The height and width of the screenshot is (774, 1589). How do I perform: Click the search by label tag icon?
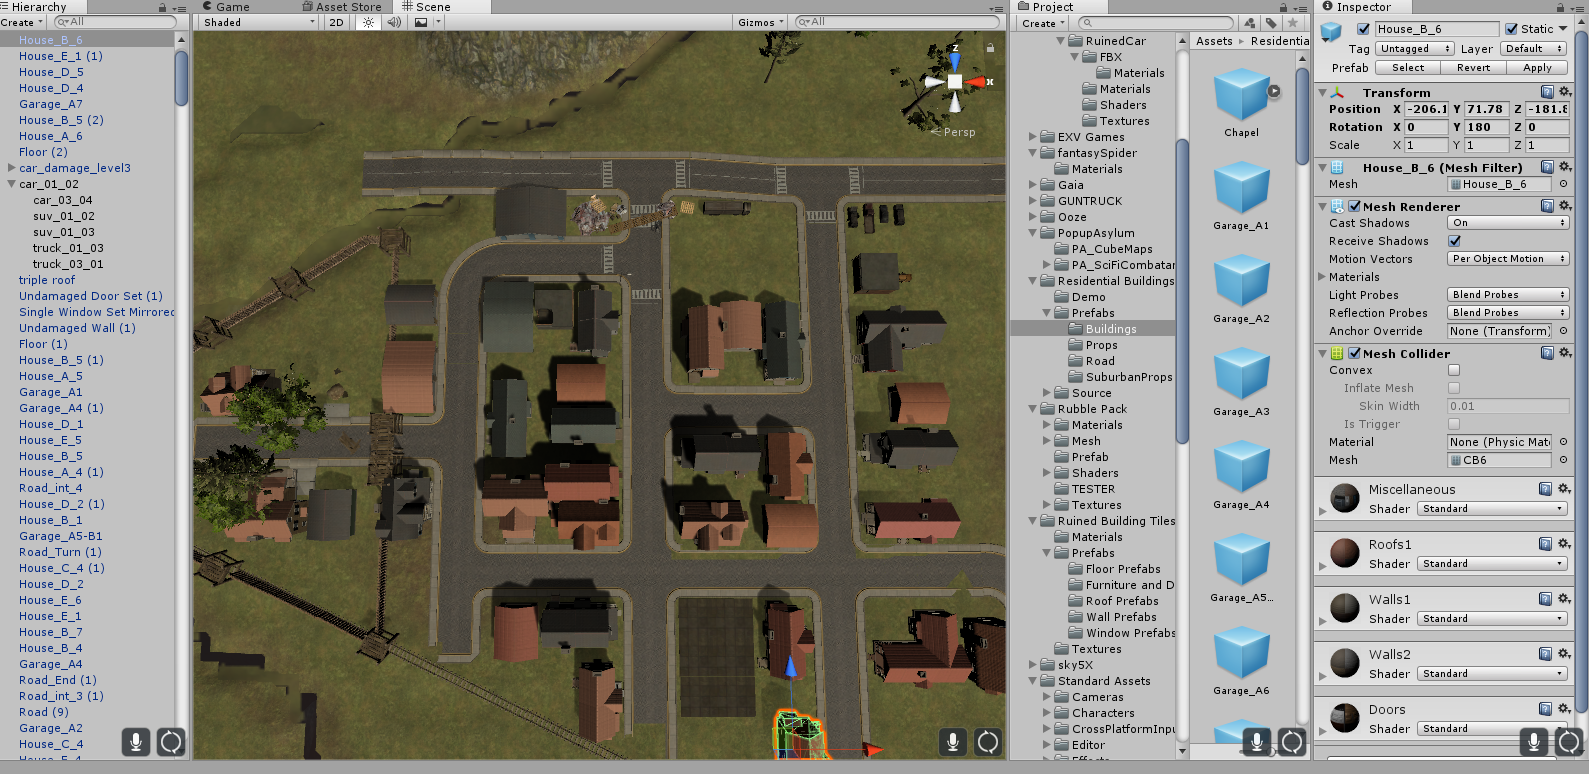(x=1271, y=23)
